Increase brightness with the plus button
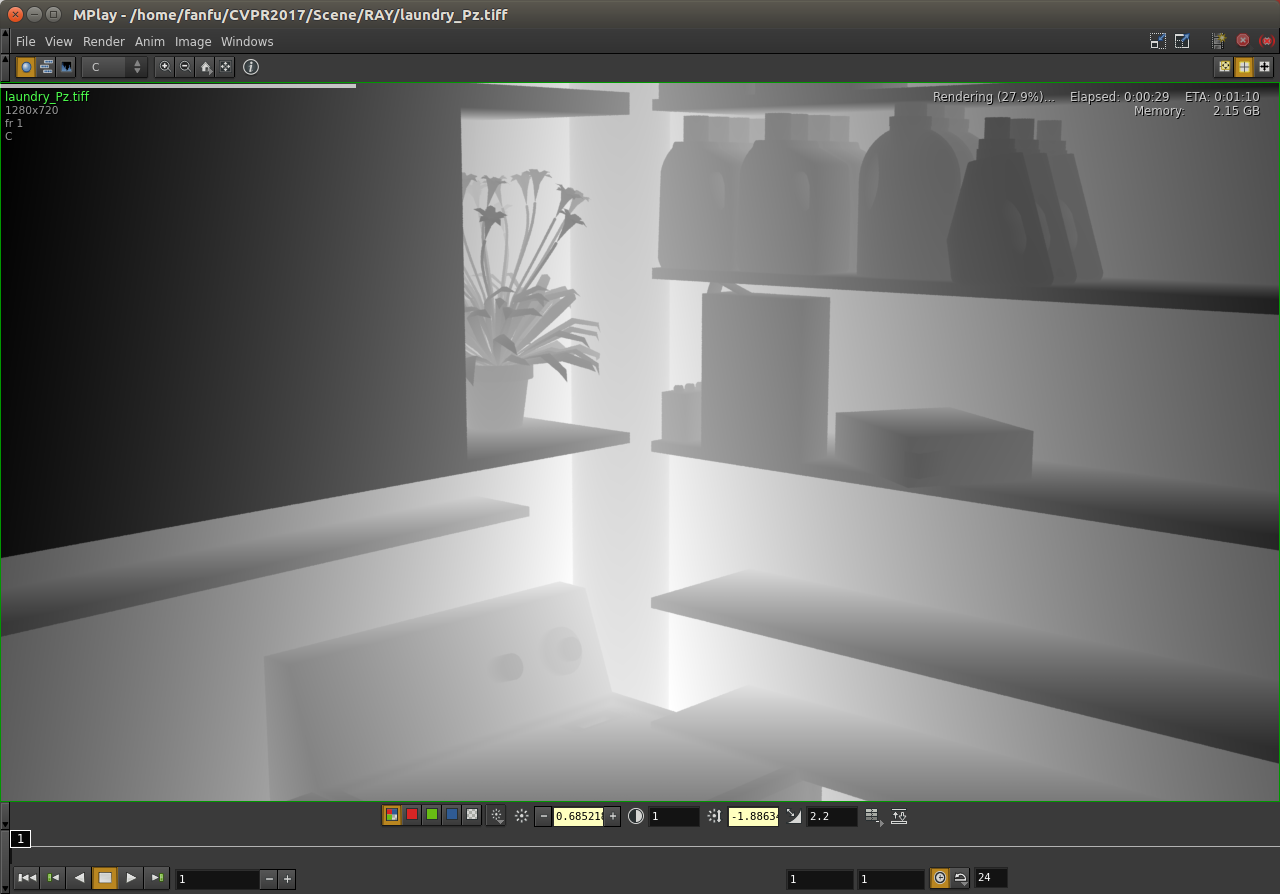The image size is (1280, 894). click(x=613, y=816)
